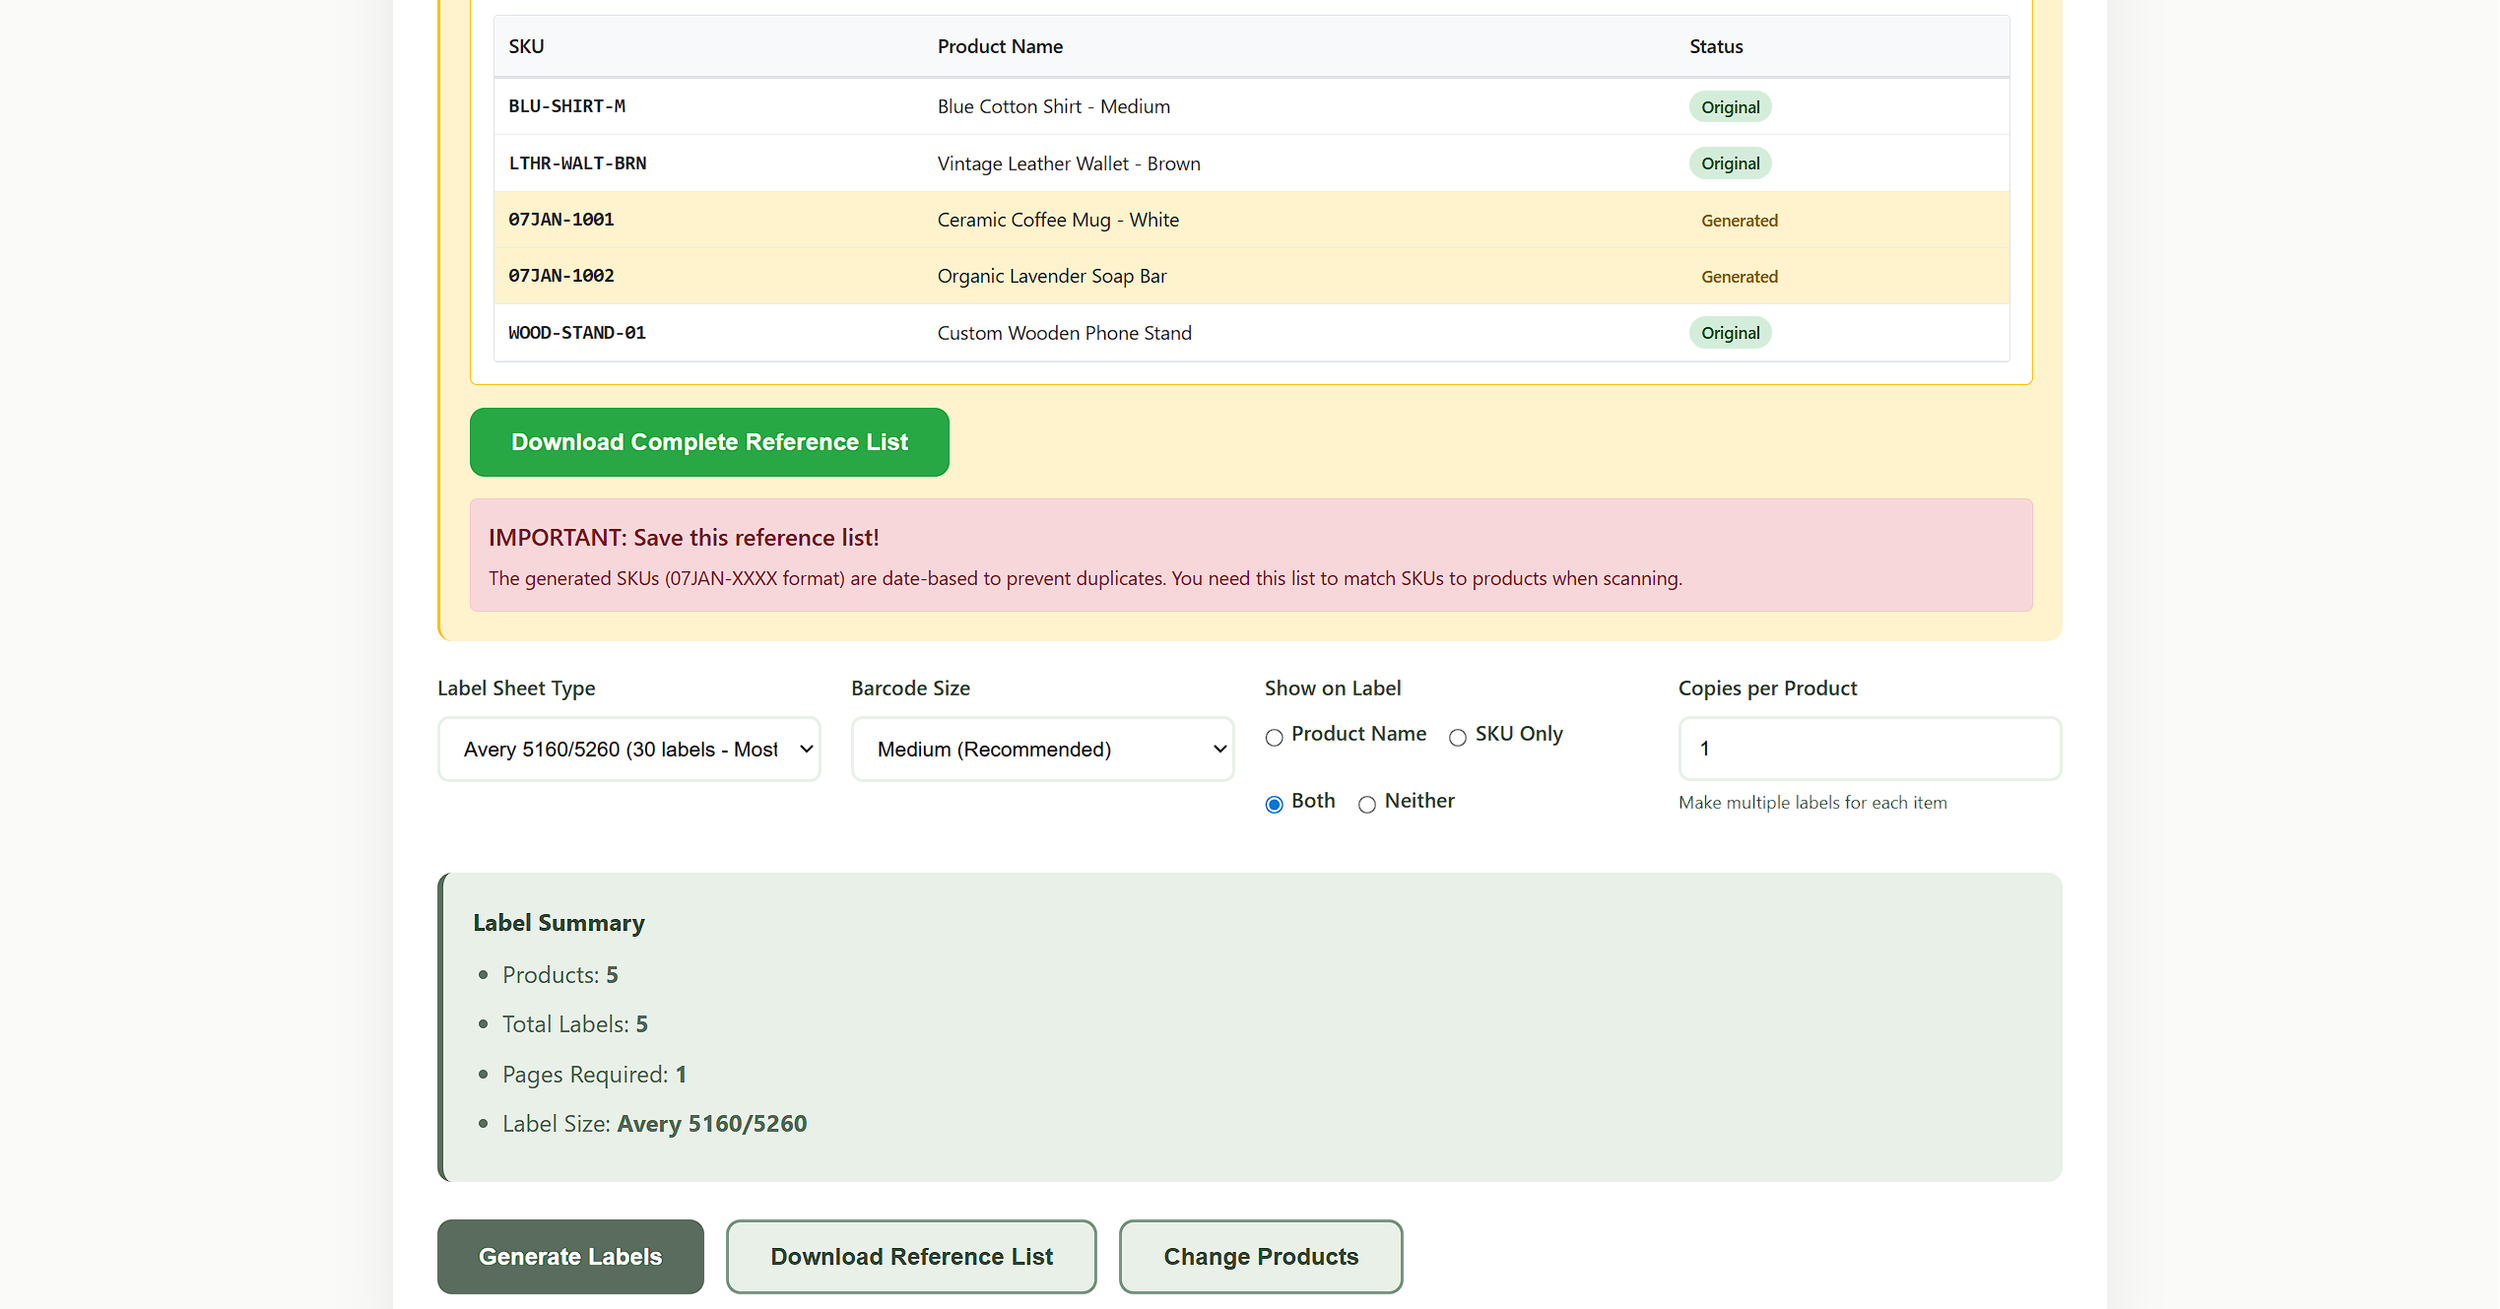Click the Copies per Product input field

point(1868,748)
